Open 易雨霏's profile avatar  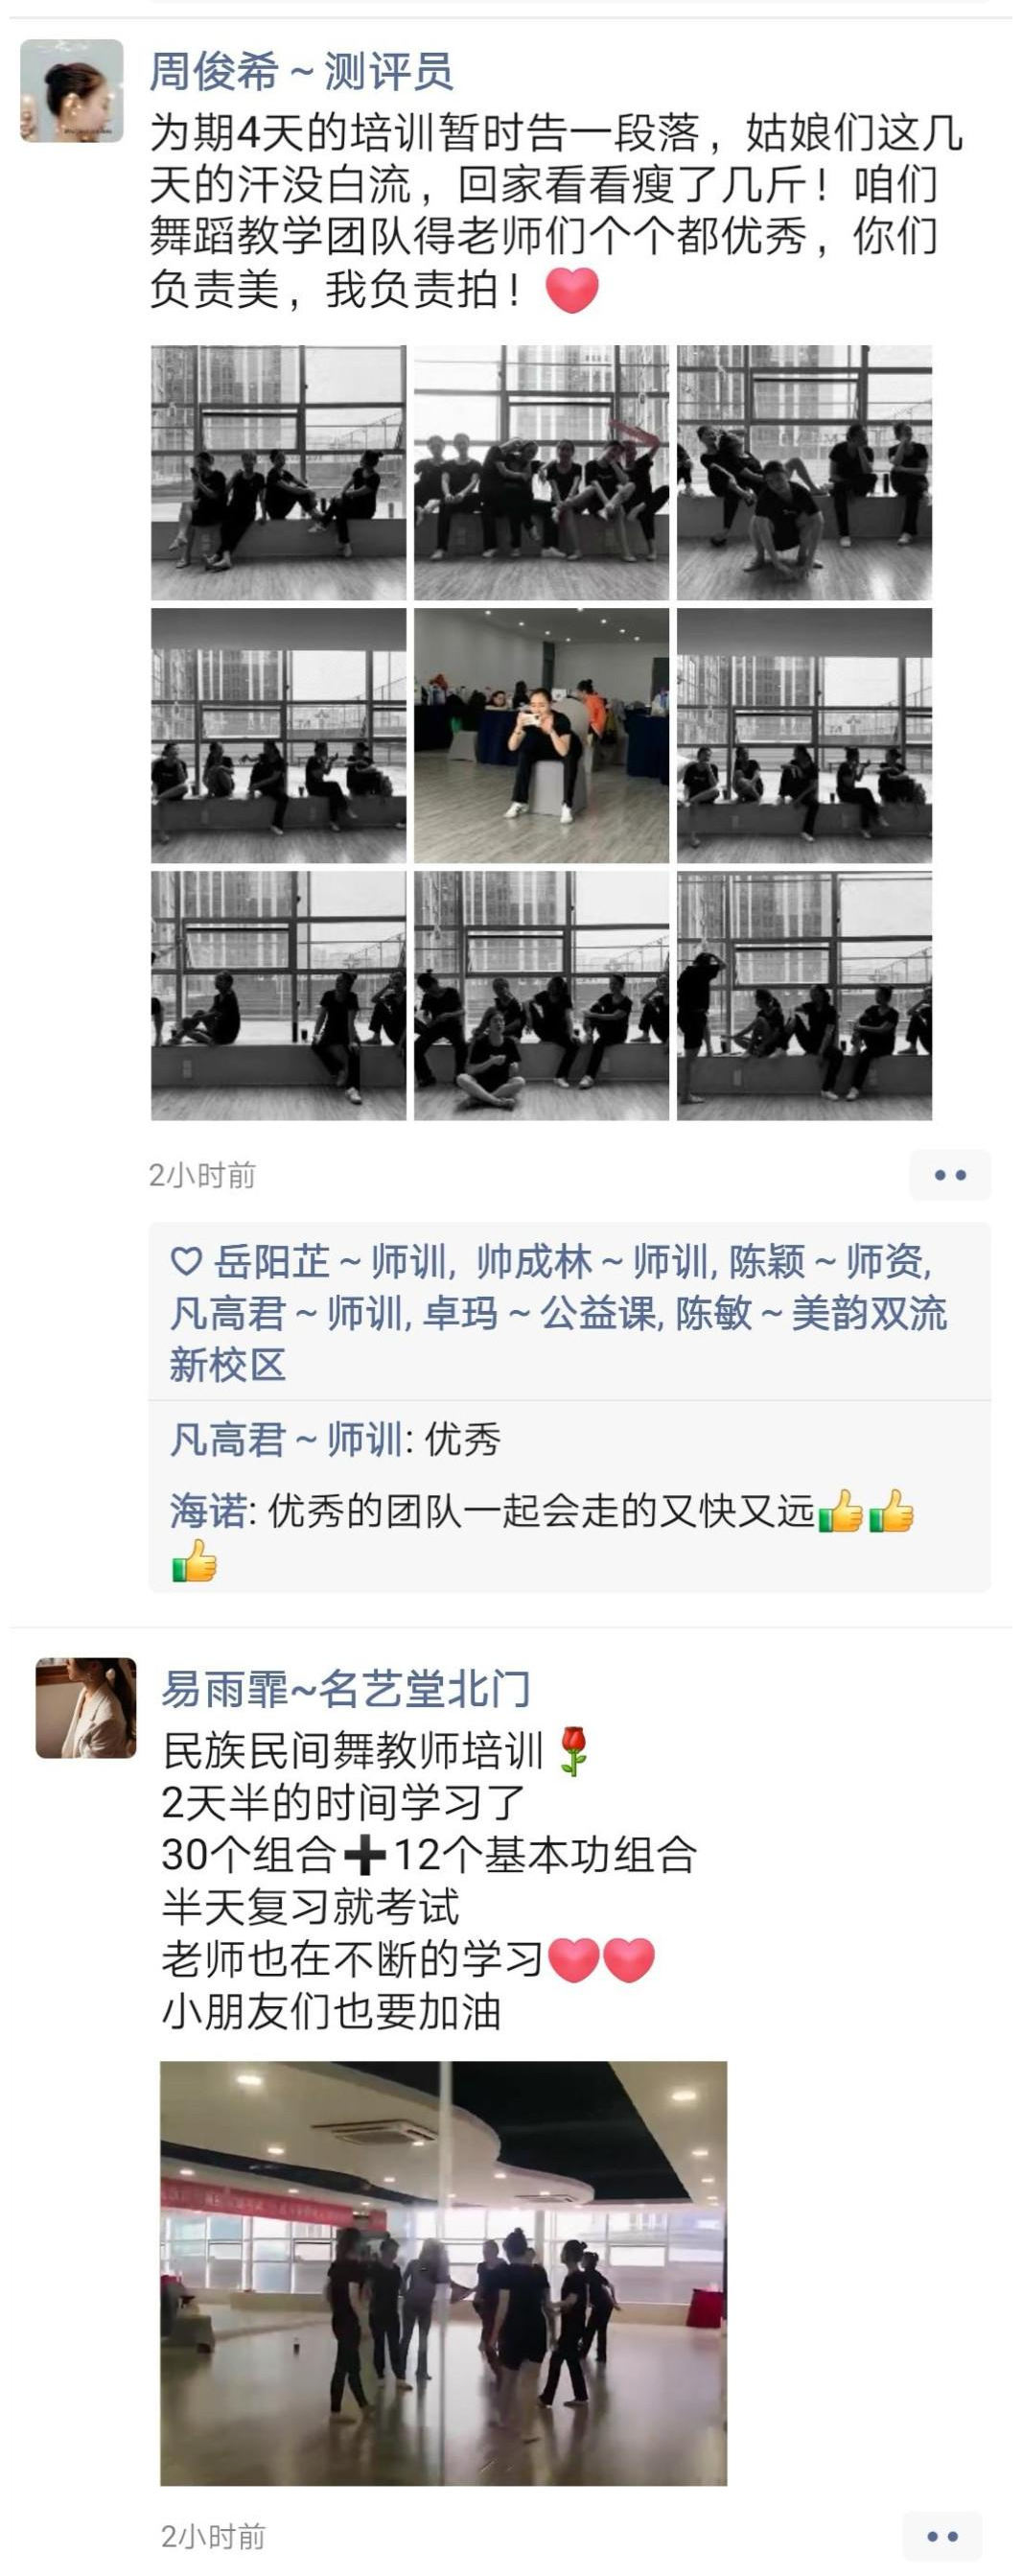(x=86, y=1708)
